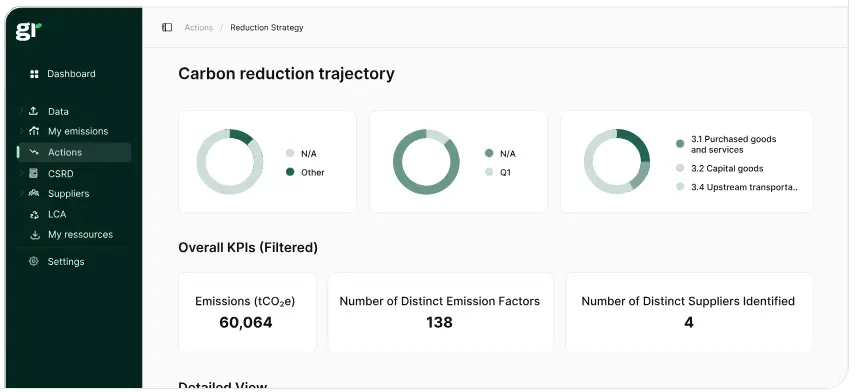Click the emission factors count 138

click(439, 322)
